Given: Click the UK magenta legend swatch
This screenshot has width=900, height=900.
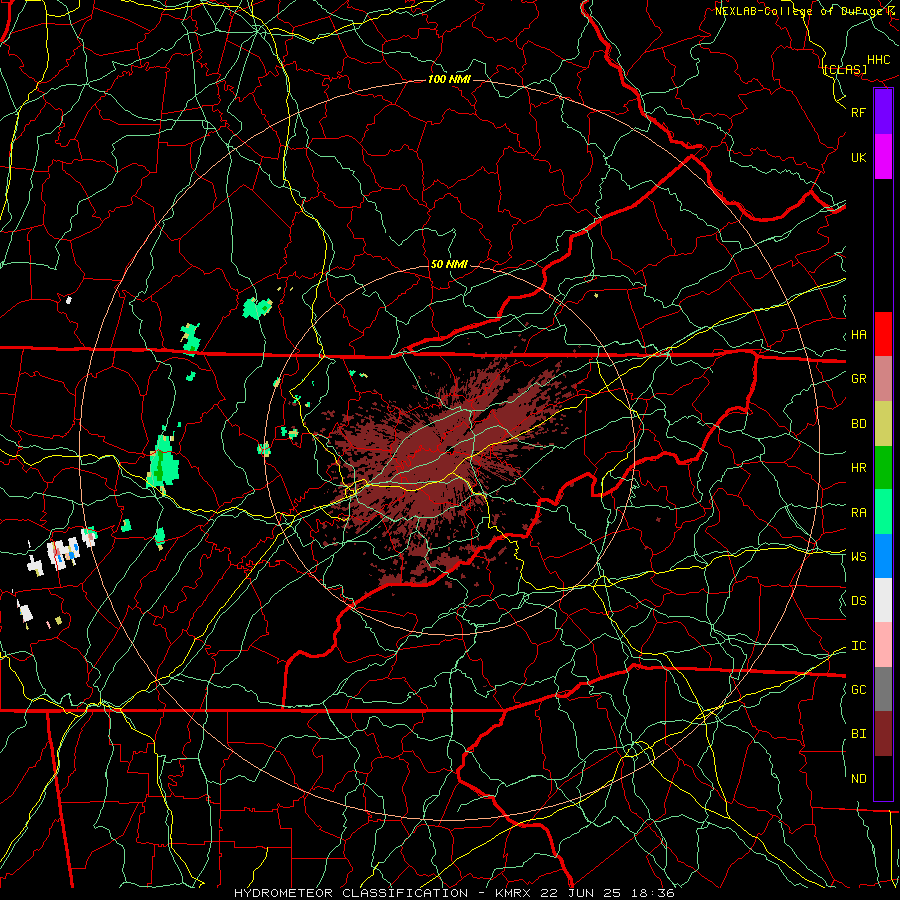Looking at the screenshot, I should 883,157.
